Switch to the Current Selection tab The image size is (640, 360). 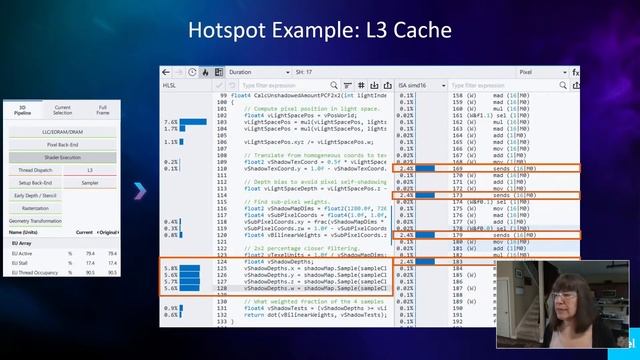(62, 110)
